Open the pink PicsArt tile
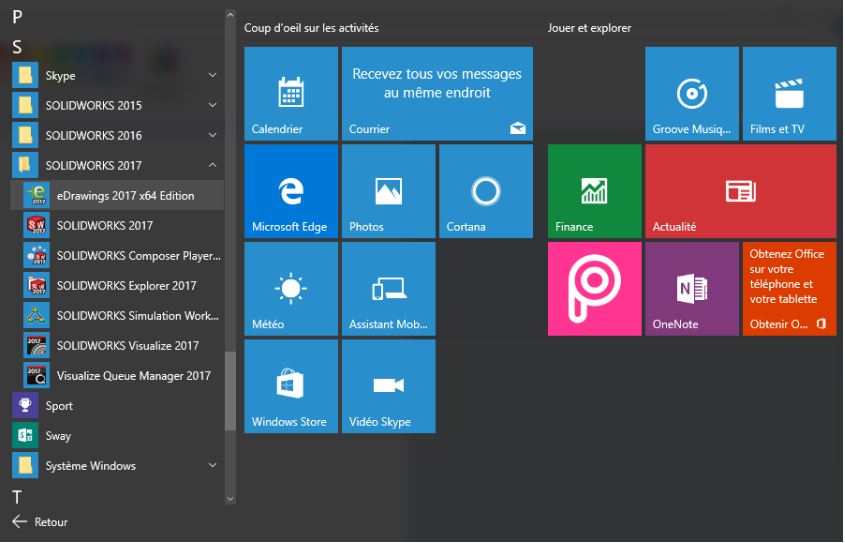Image resolution: width=845 pixels, height=543 pixels. pos(594,289)
